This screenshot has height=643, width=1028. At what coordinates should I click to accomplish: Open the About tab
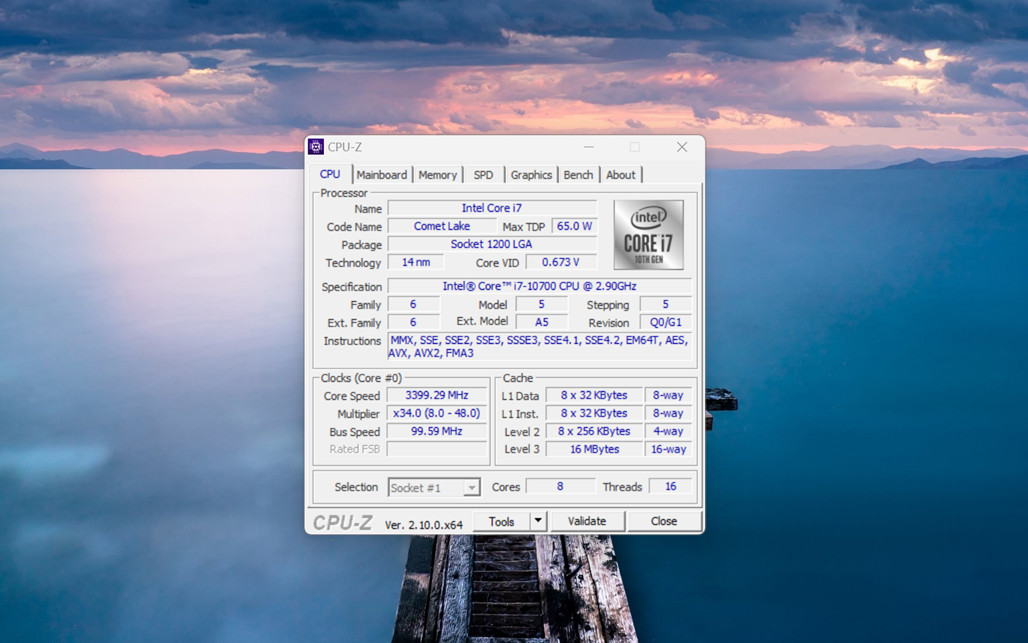pos(620,175)
